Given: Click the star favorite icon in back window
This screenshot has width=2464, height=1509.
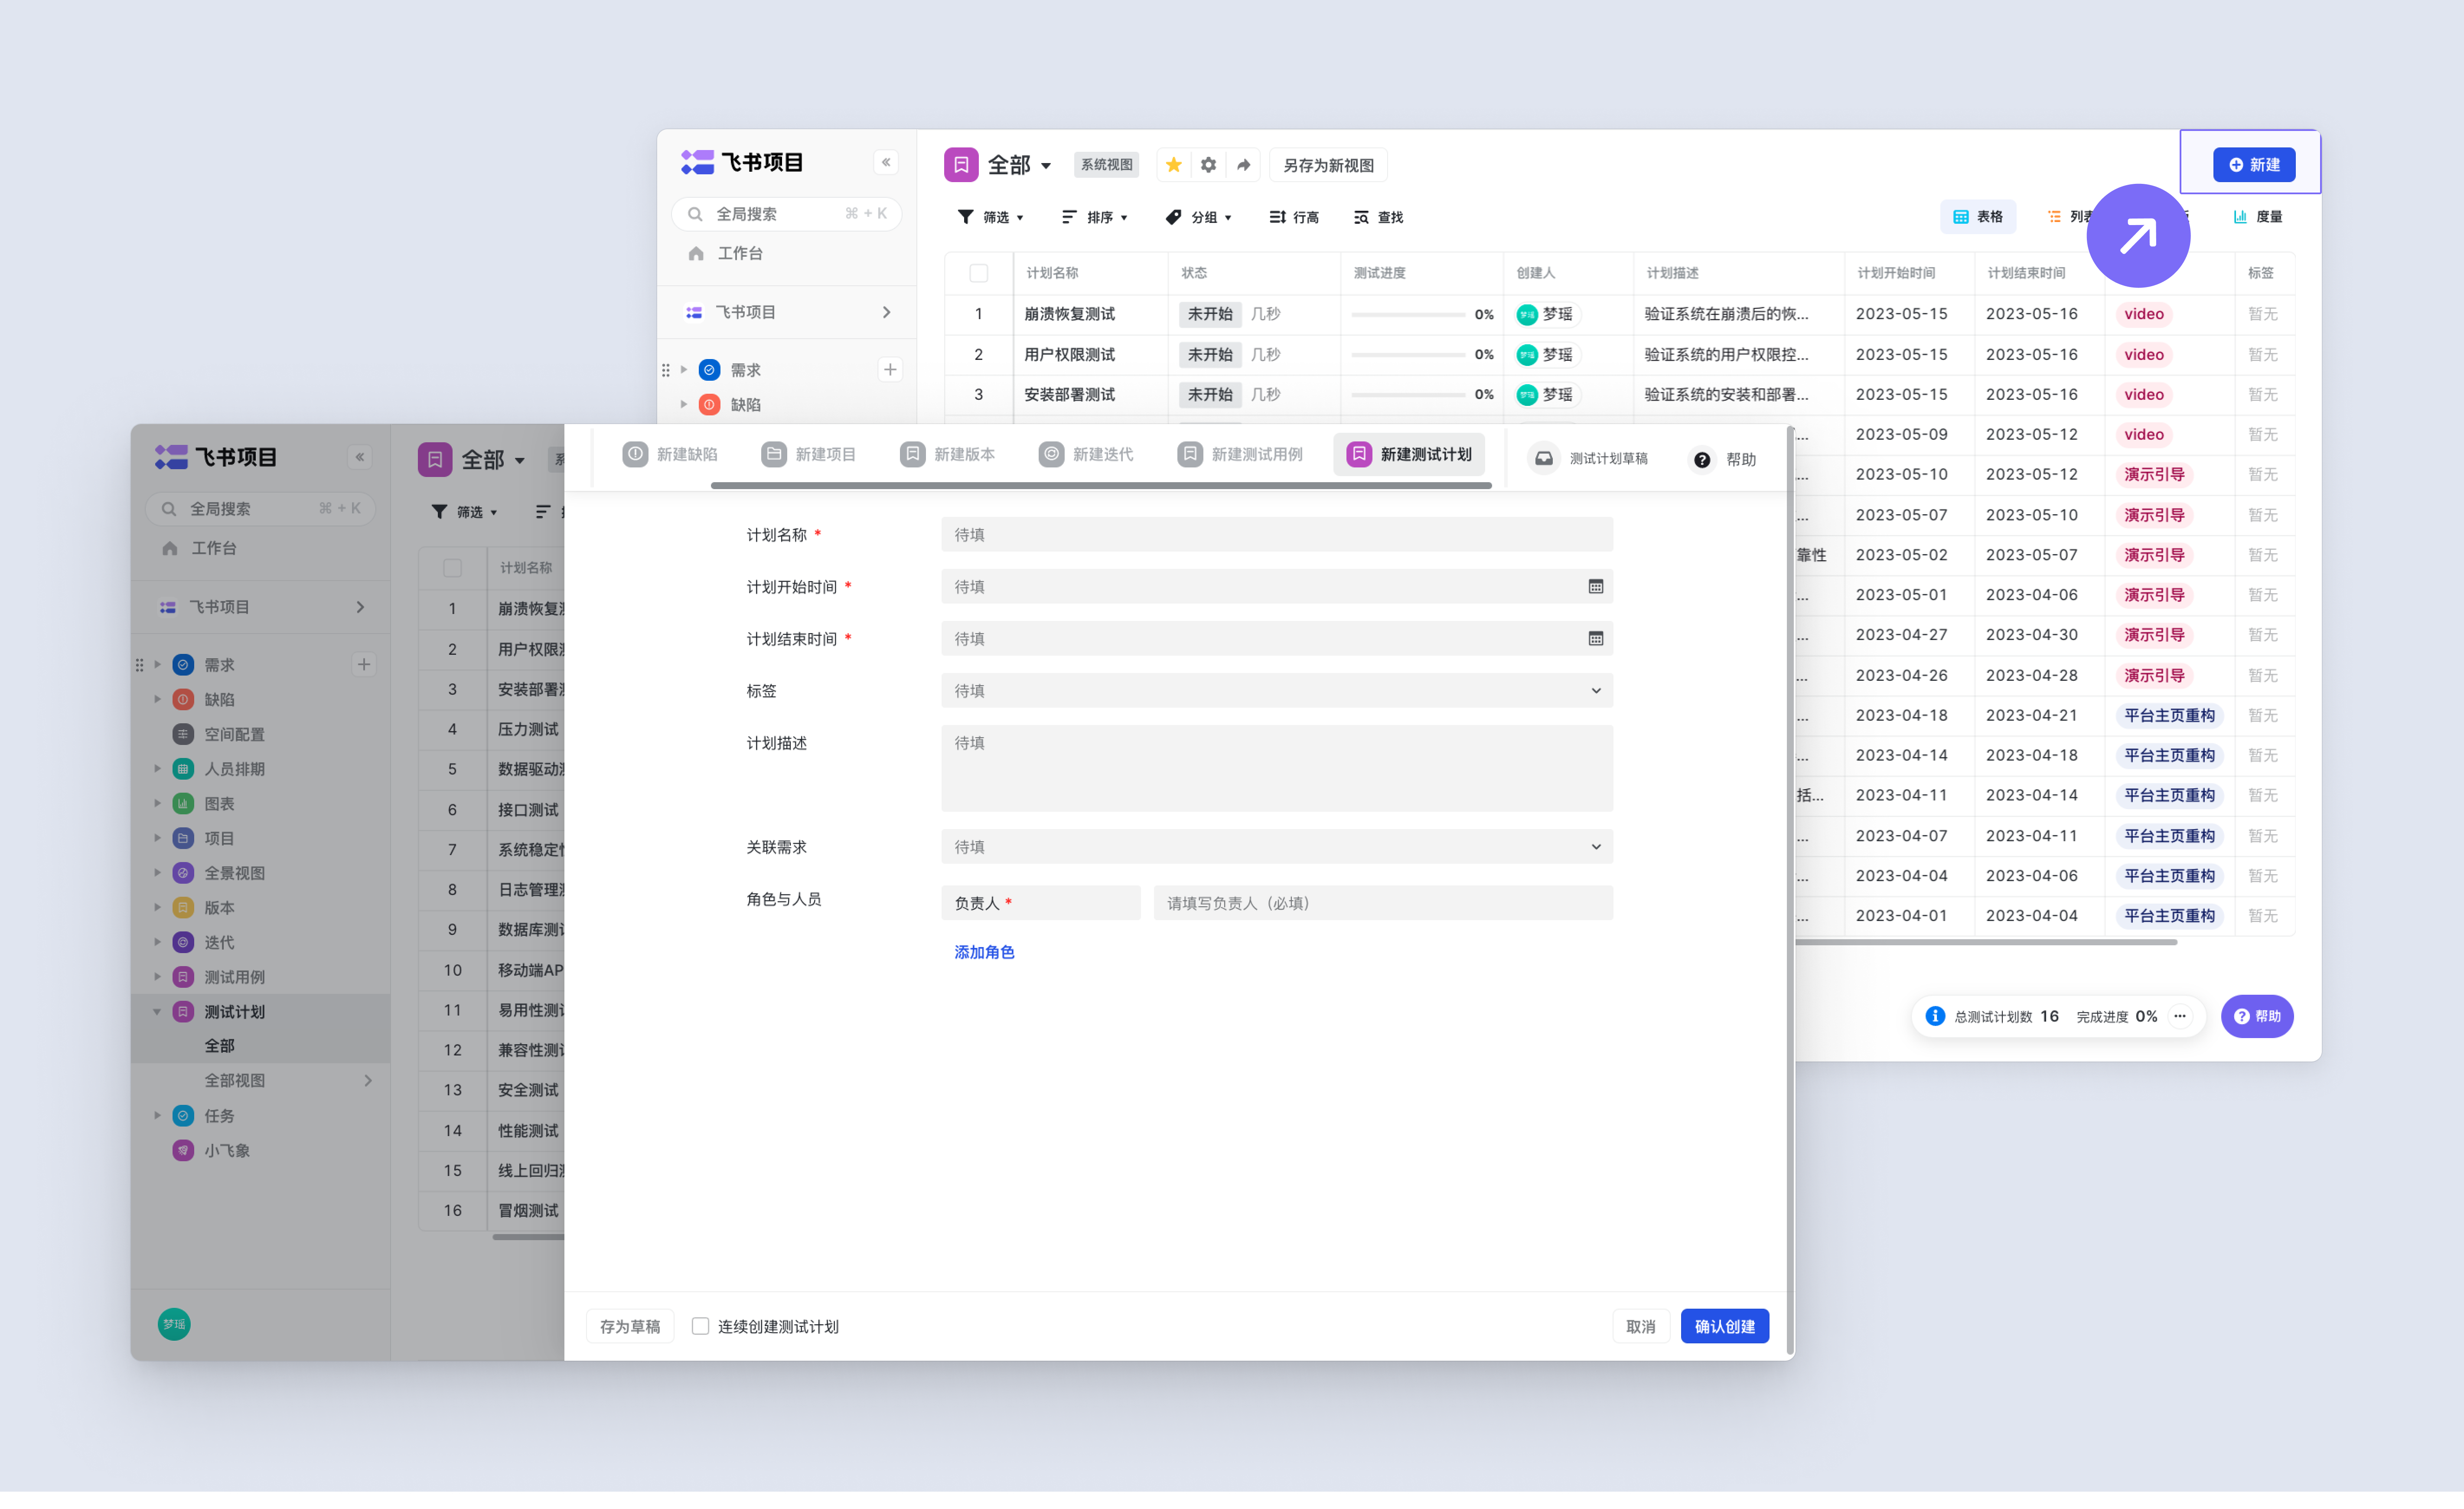Looking at the screenshot, I should 1173,165.
